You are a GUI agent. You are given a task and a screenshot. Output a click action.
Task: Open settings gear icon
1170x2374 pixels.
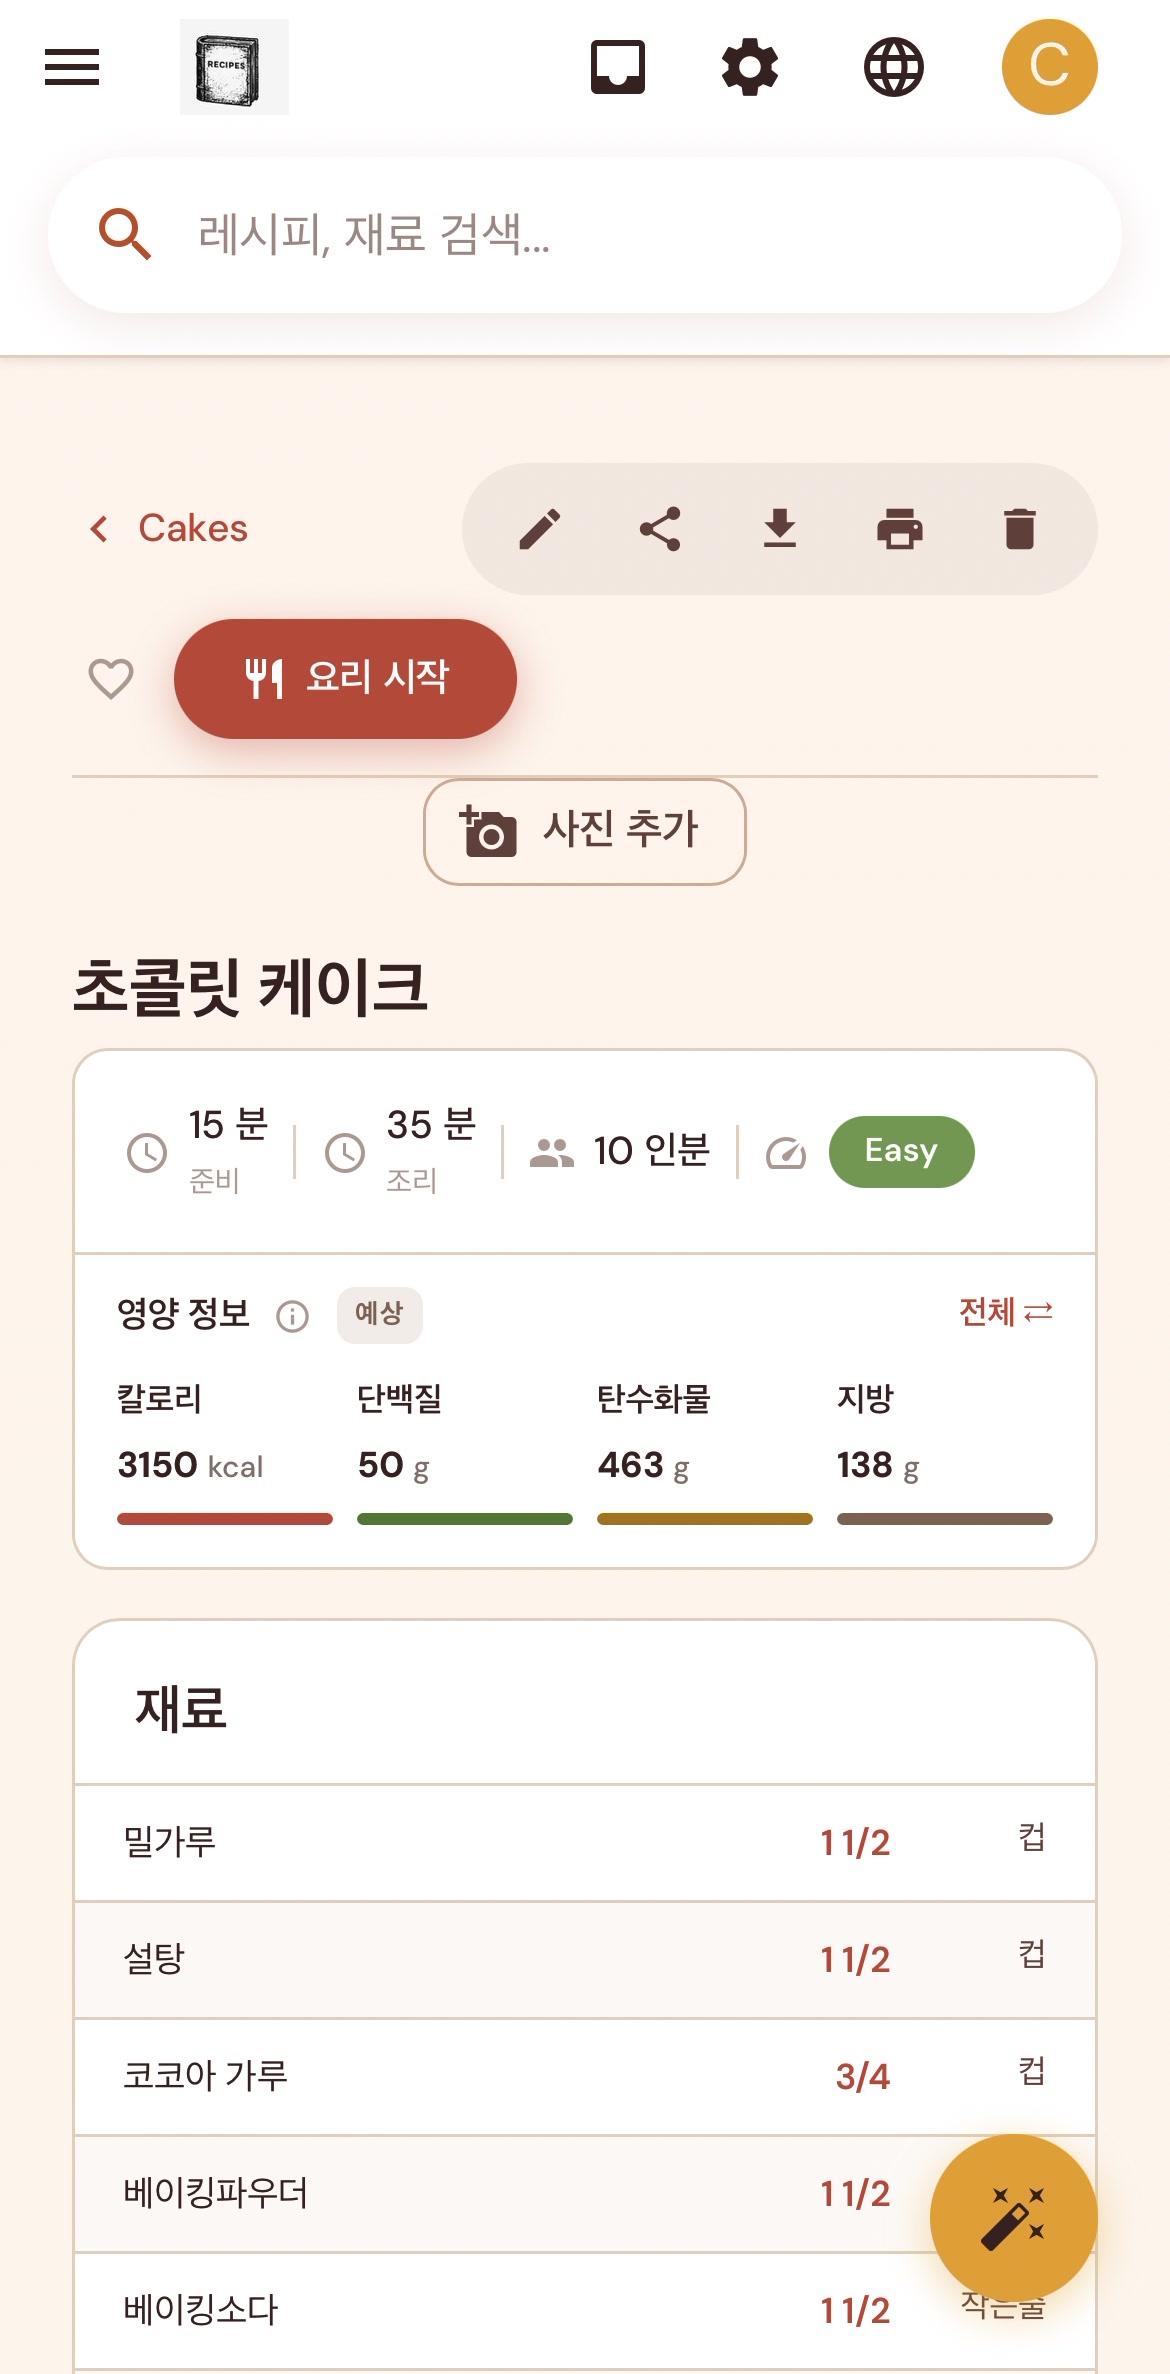[750, 67]
